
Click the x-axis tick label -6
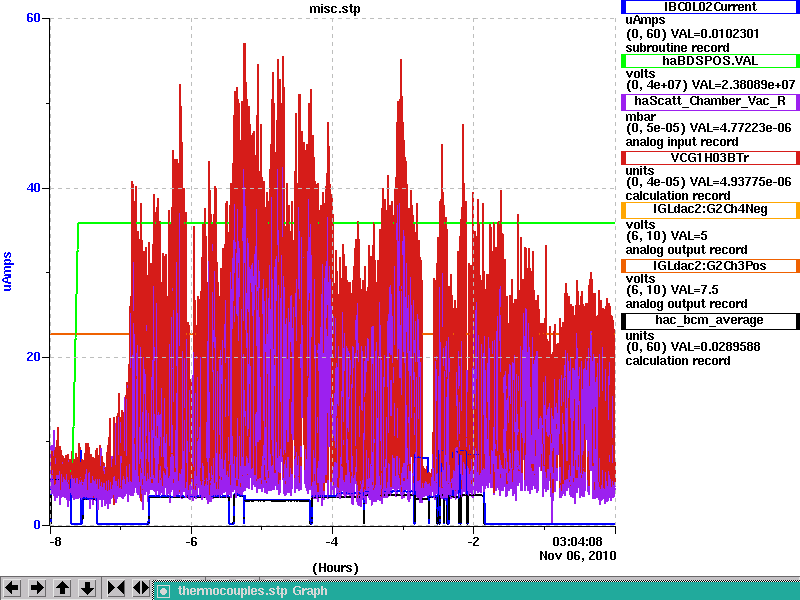(x=191, y=541)
